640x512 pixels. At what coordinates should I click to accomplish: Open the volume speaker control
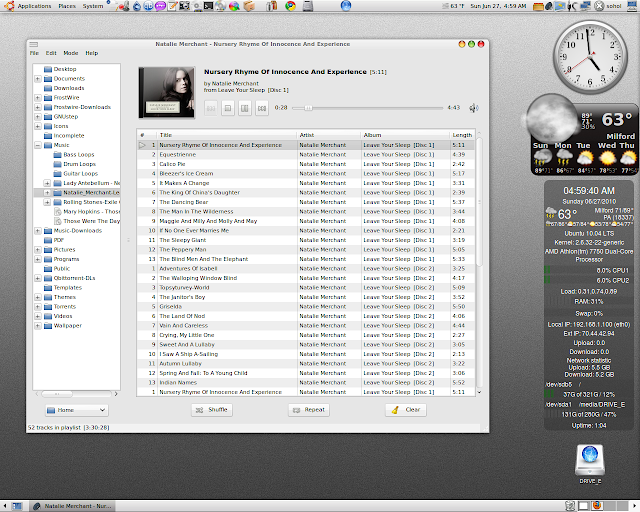pos(473,108)
